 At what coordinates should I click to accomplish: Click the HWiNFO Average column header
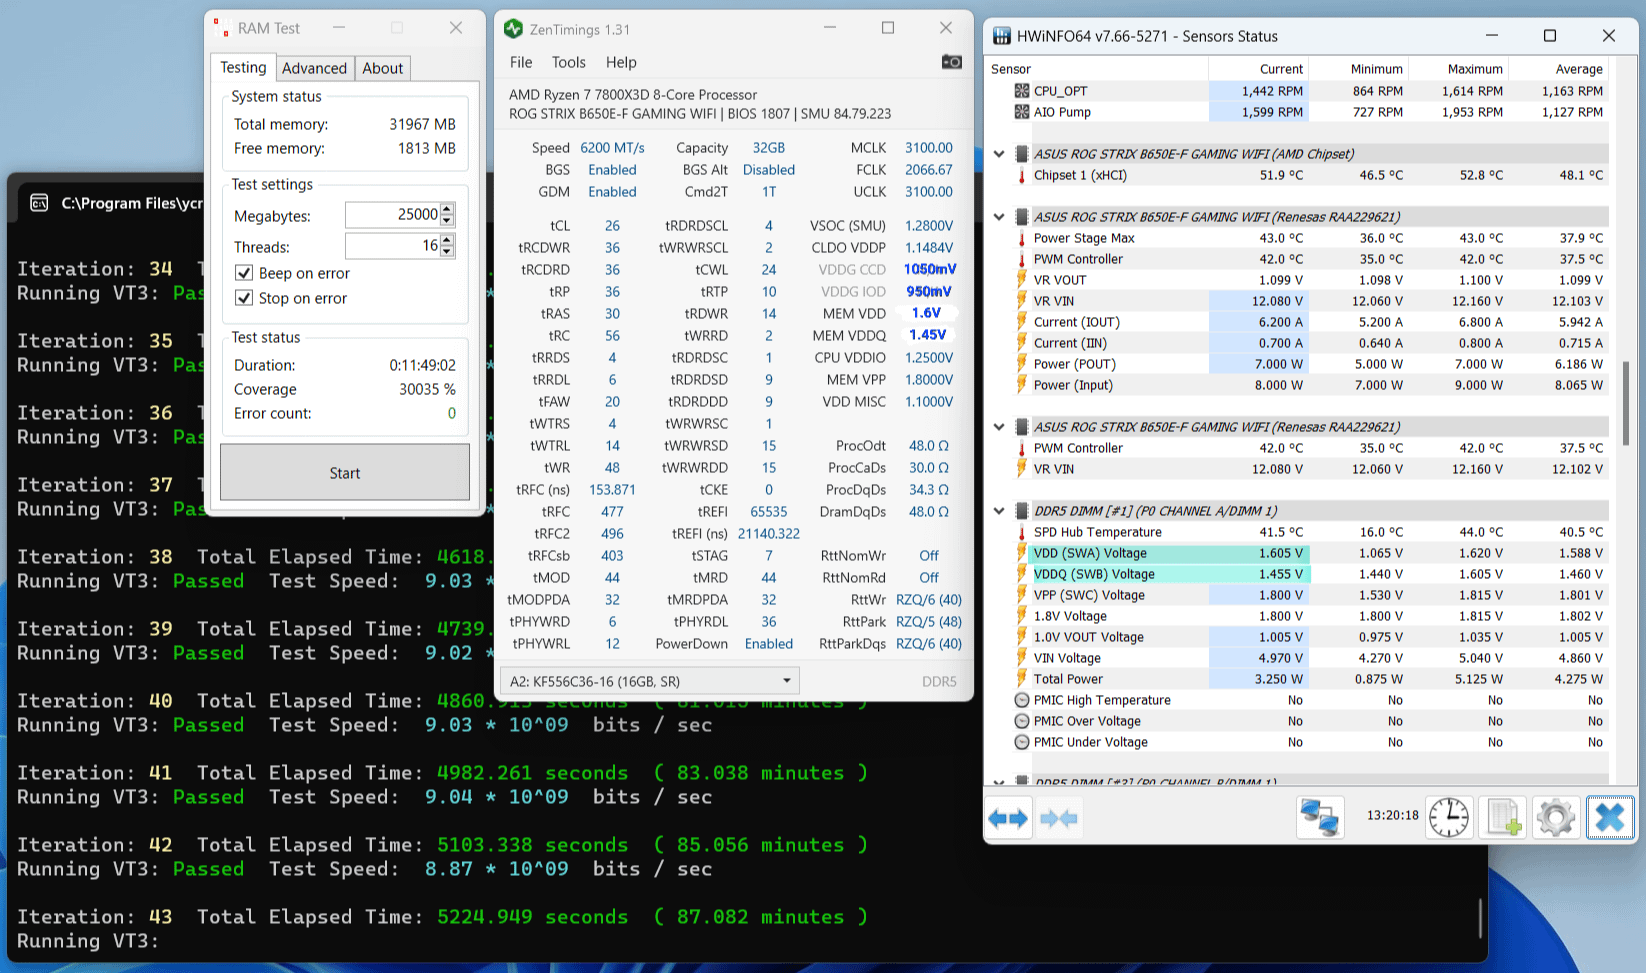pos(1558,69)
